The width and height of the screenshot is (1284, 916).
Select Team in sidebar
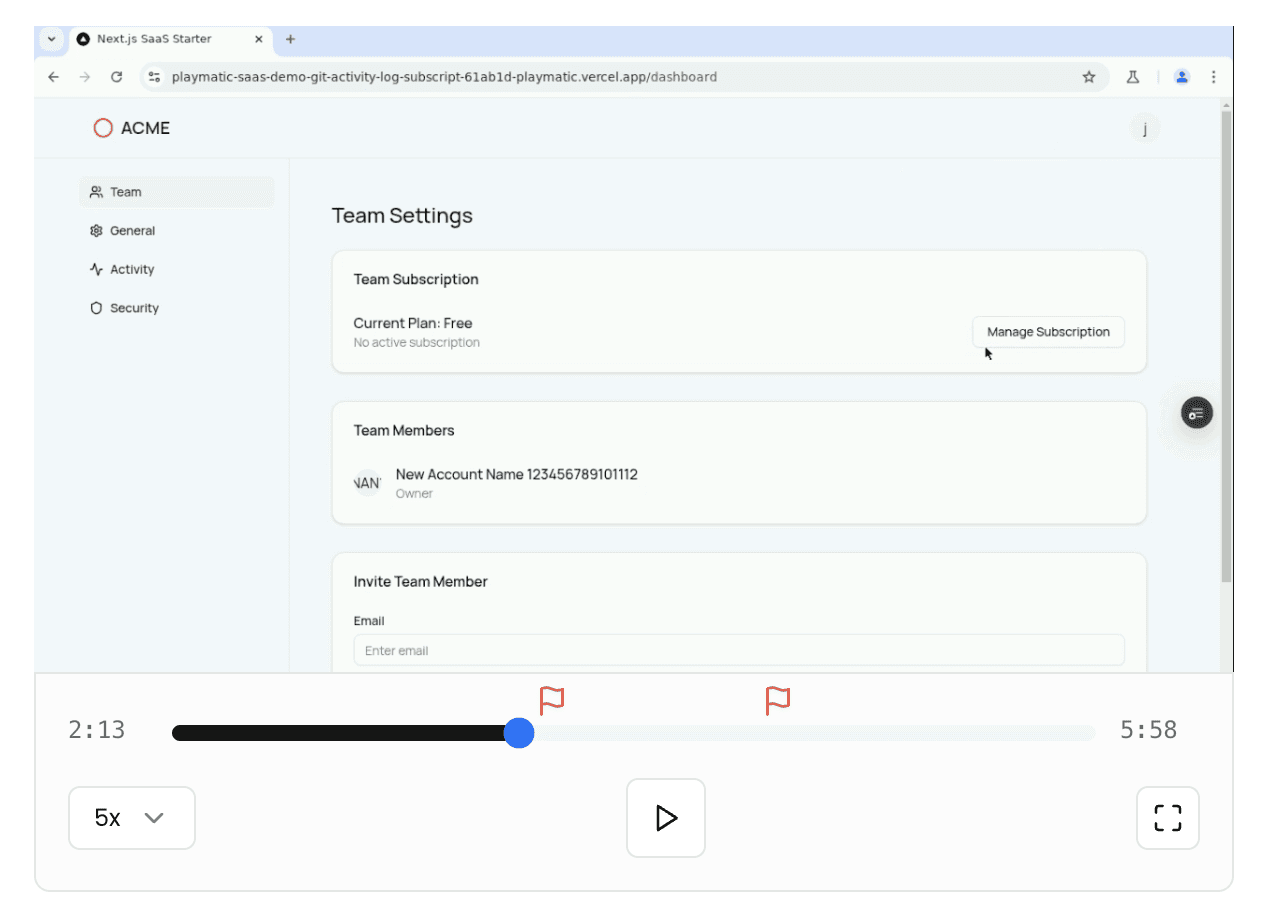tap(176, 192)
